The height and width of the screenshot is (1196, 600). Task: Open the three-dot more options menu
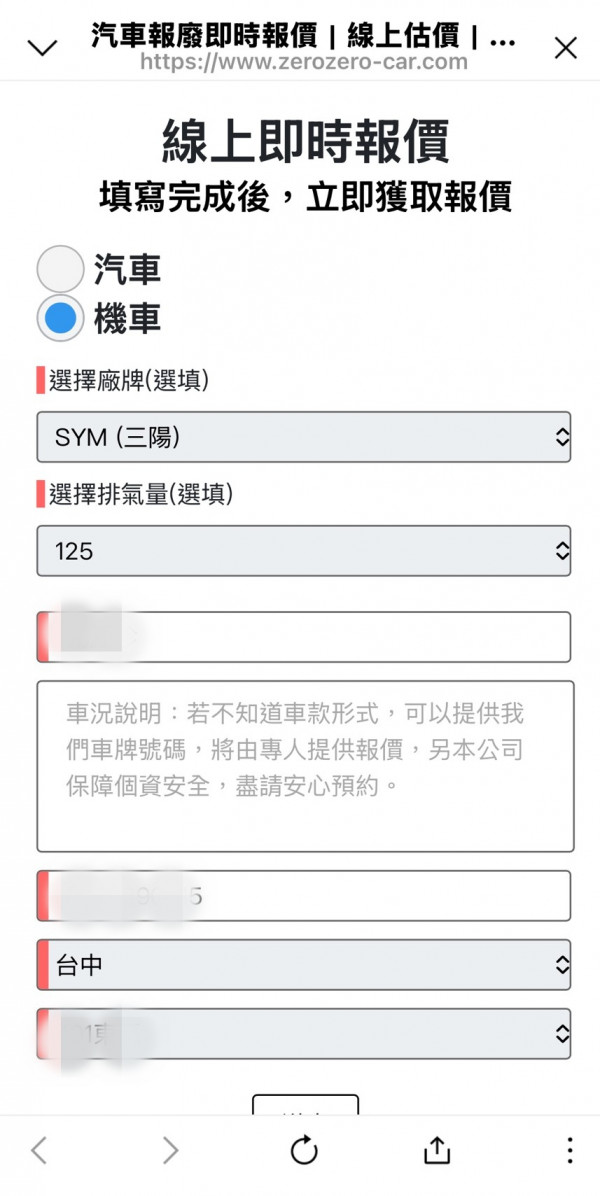coord(569,1150)
